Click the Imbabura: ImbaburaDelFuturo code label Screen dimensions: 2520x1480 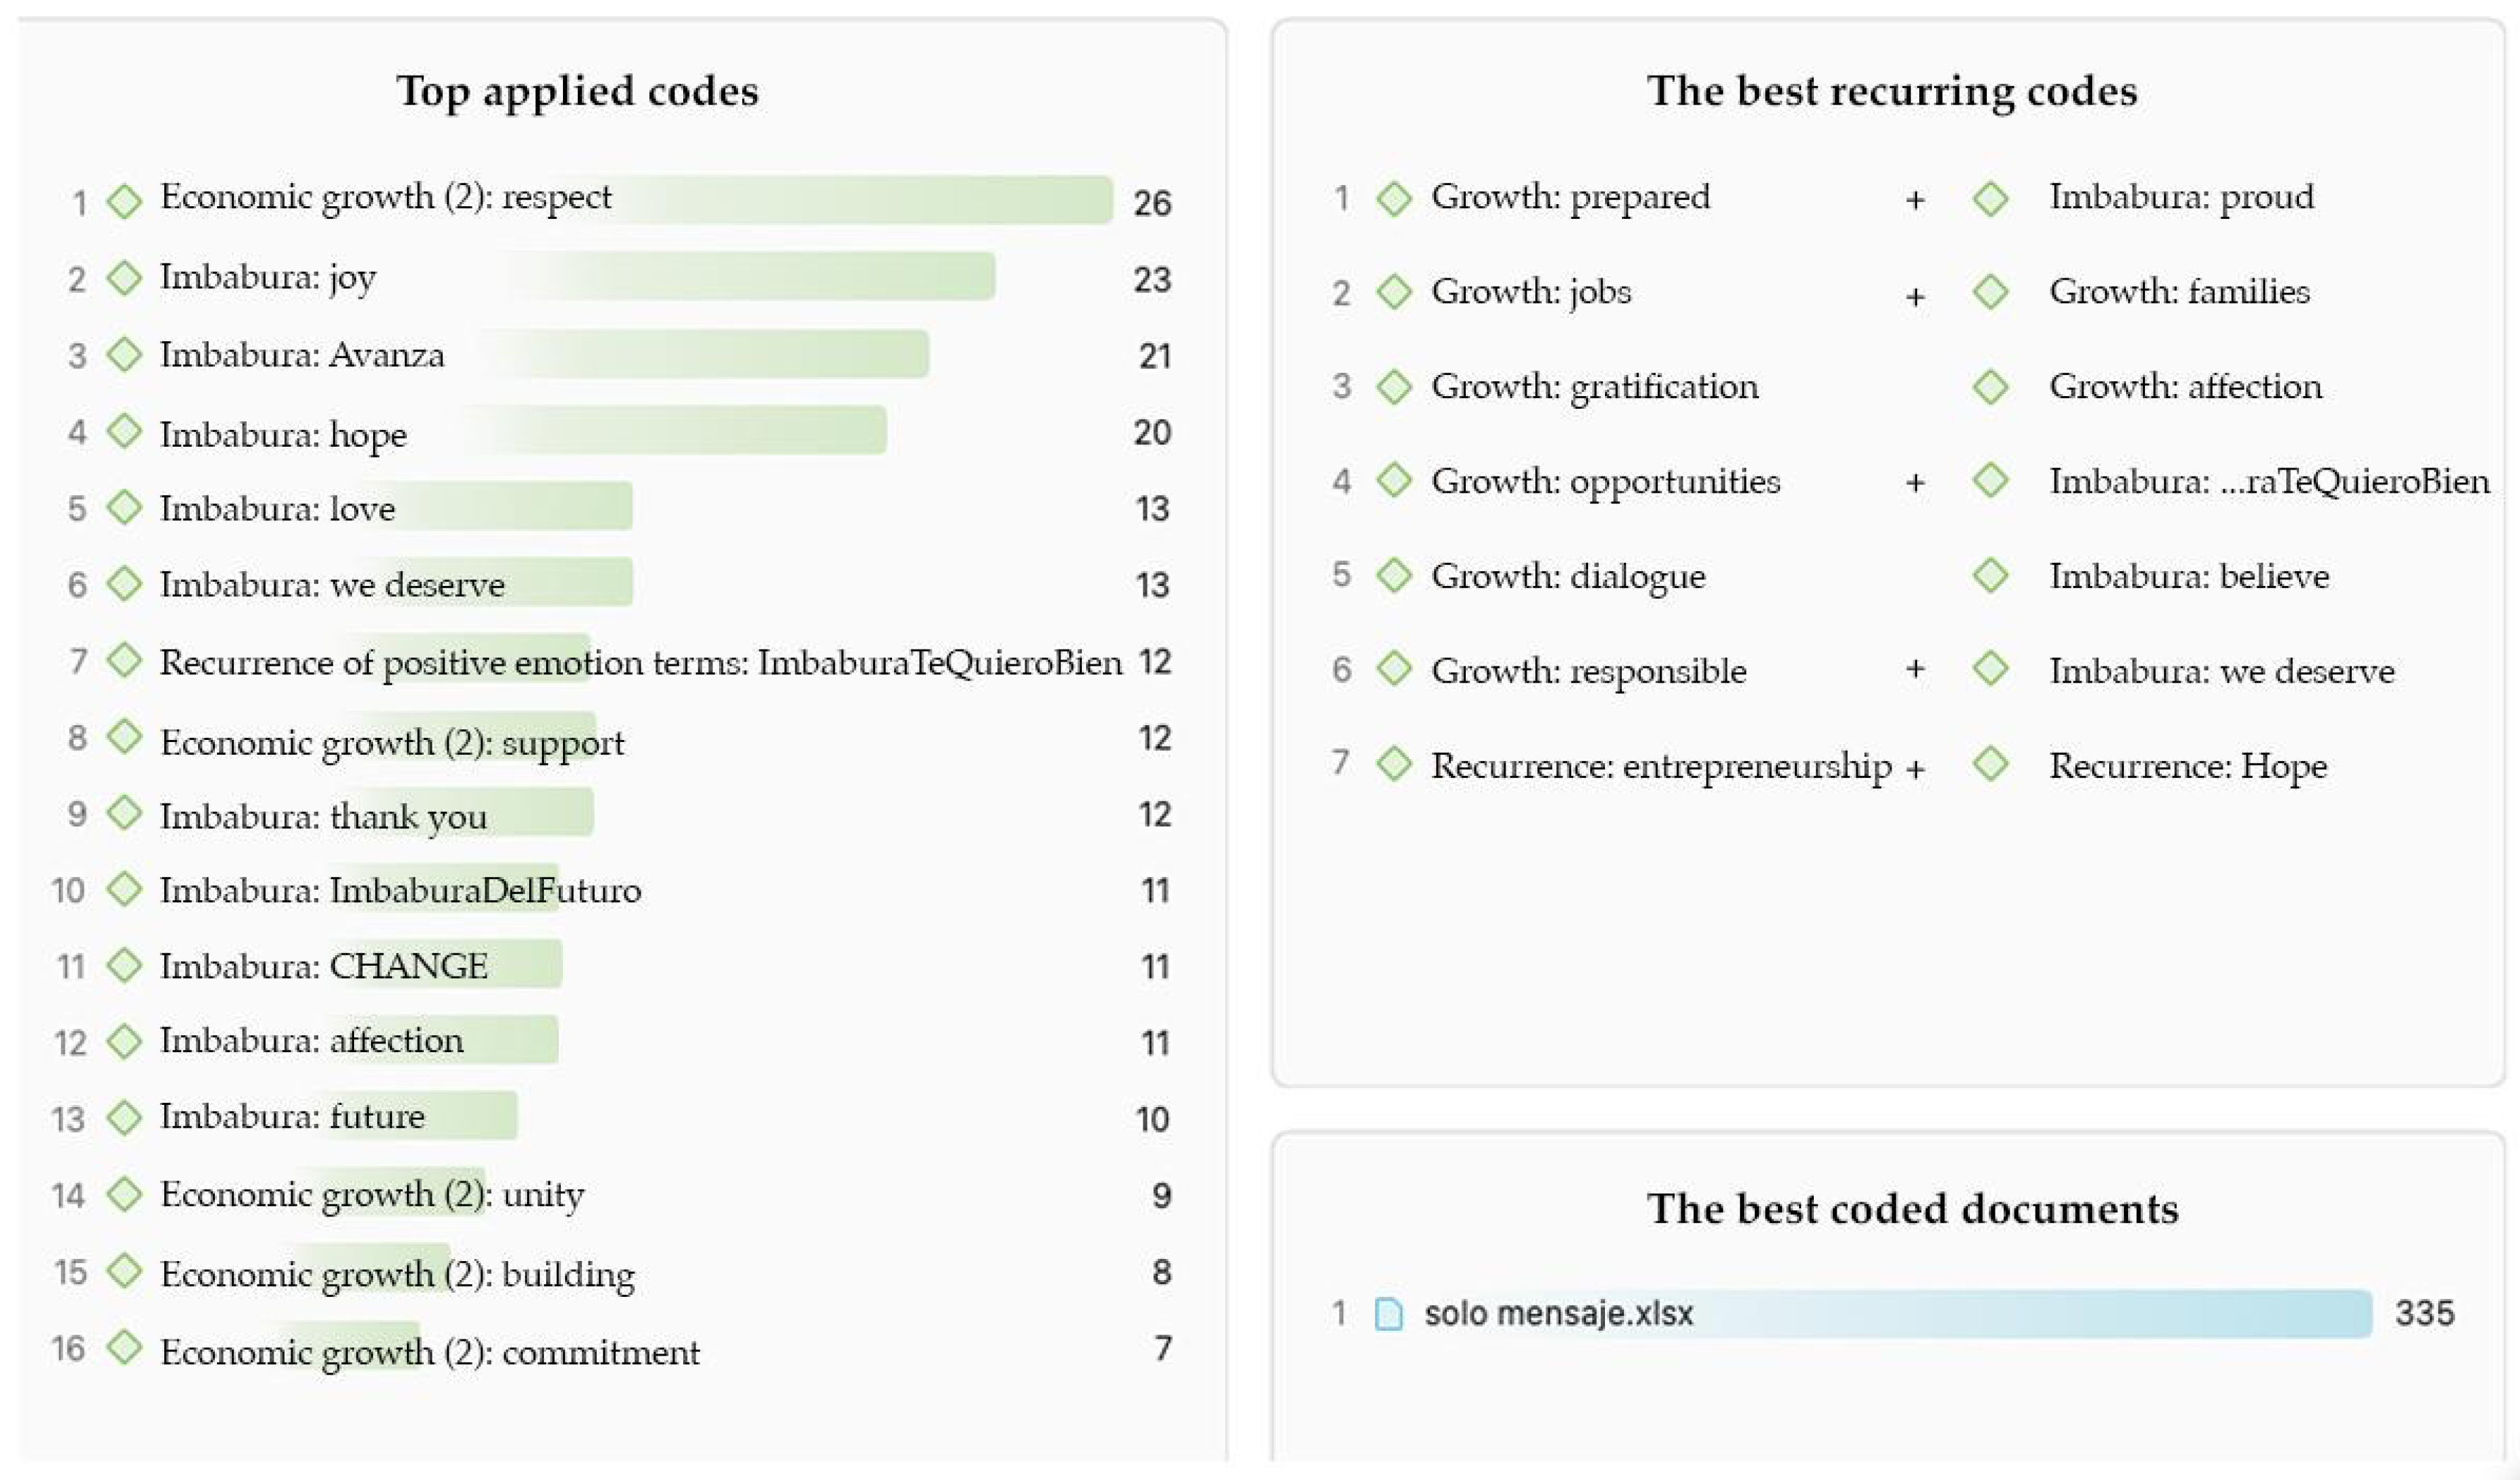click(400, 890)
